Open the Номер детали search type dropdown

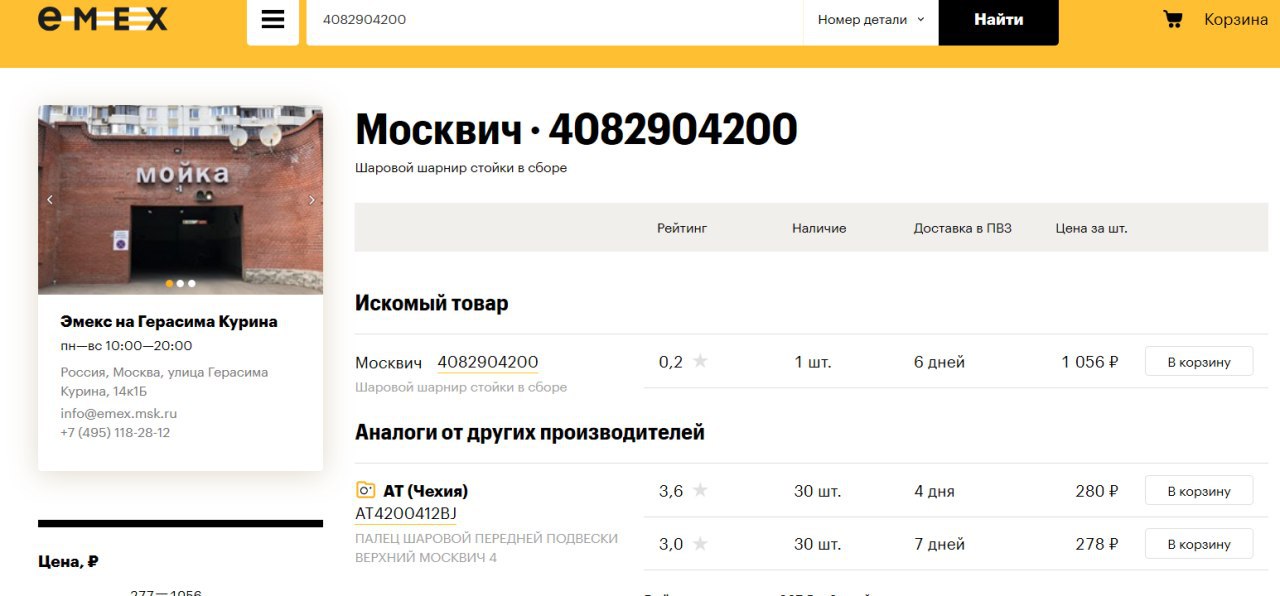[x=871, y=20]
